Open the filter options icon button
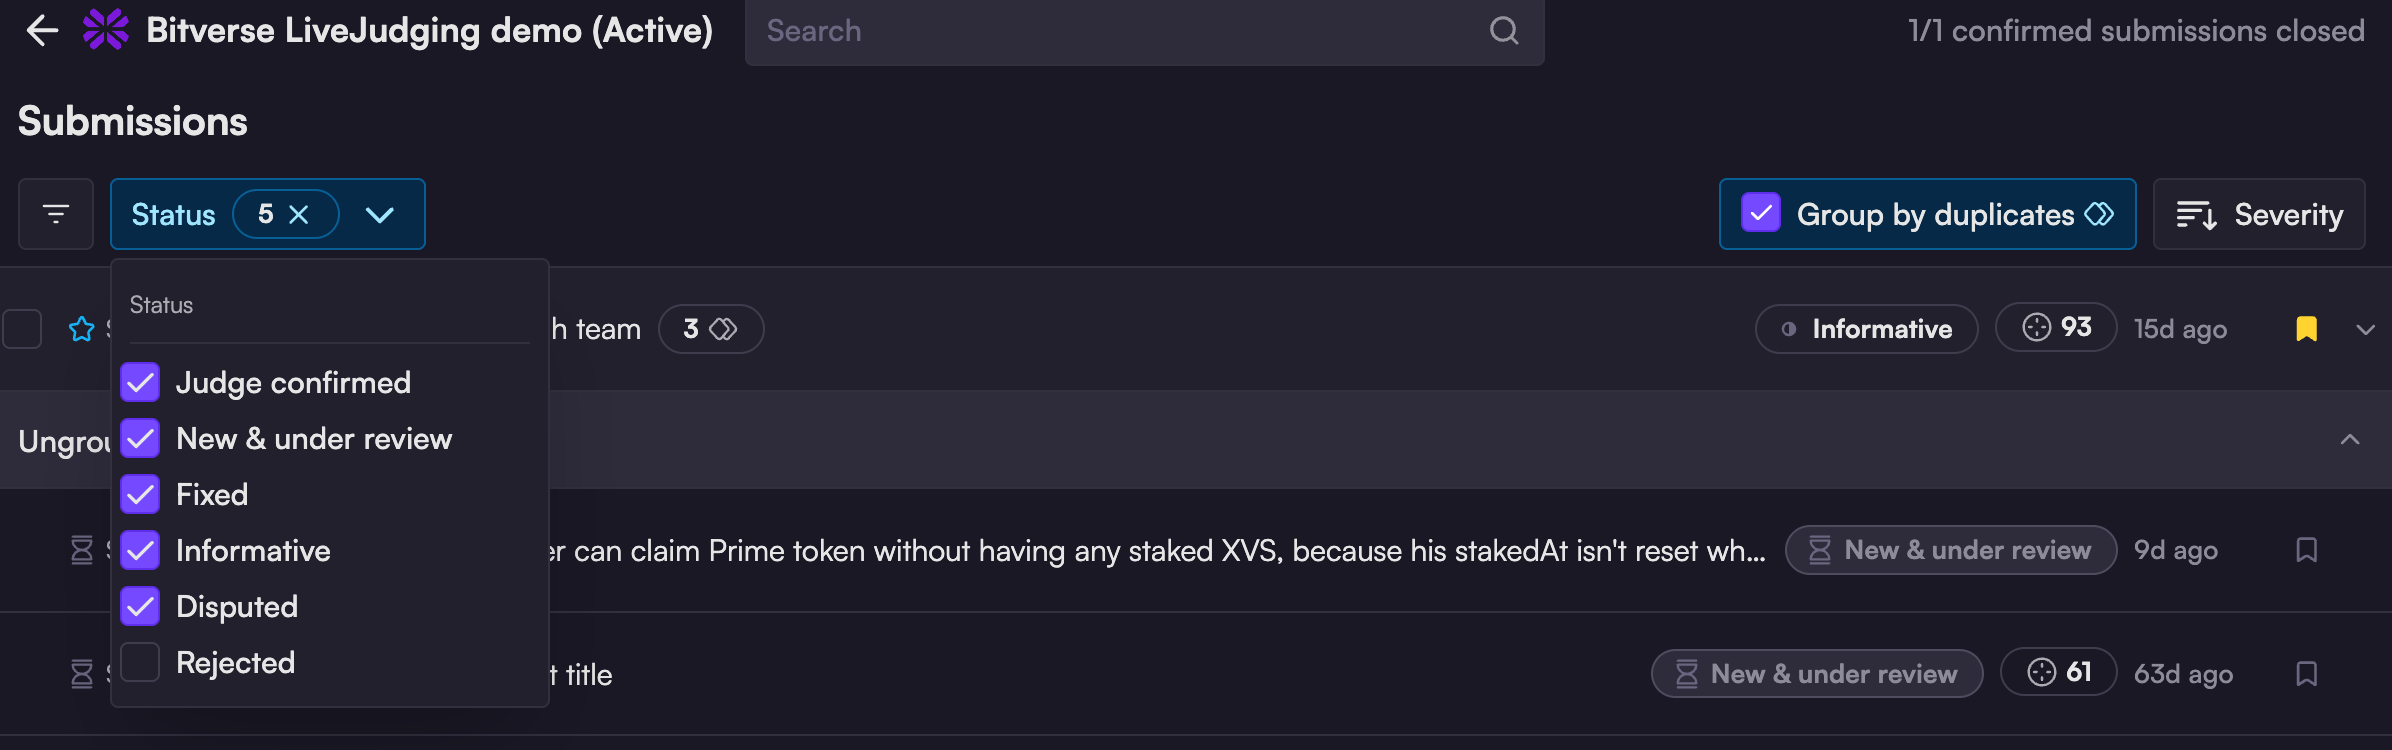2392x750 pixels. point(56,214)
